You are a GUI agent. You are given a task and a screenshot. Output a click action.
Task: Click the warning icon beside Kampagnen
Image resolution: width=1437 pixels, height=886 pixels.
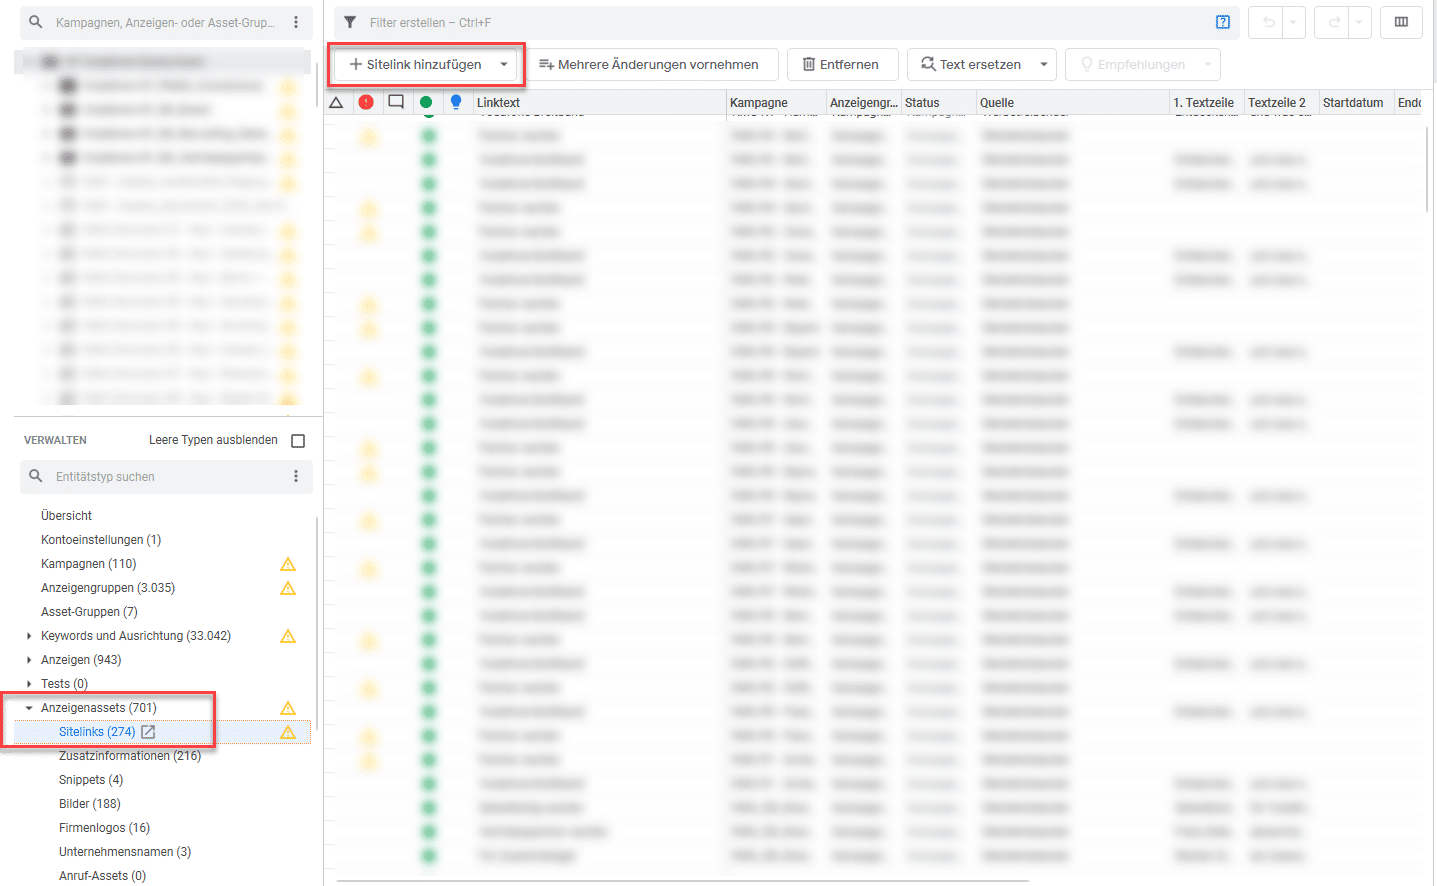coord(288,564)
